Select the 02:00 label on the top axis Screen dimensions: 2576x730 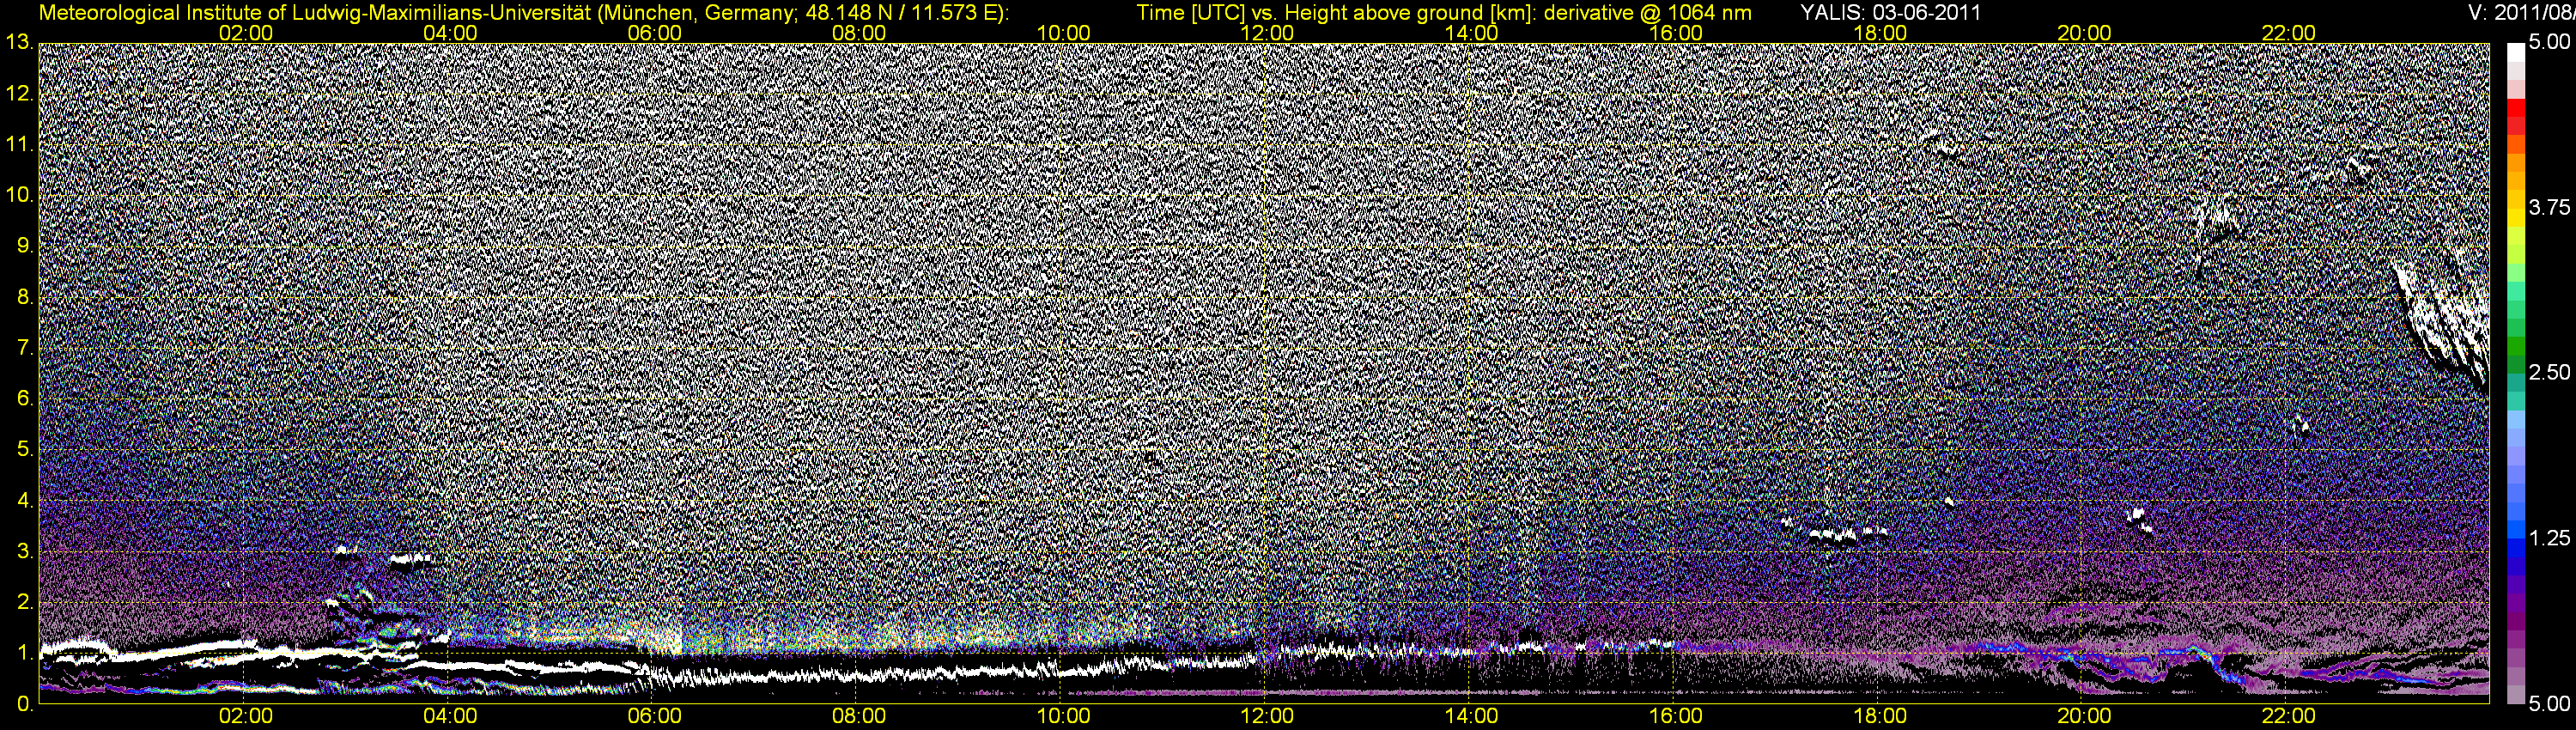[245, 33]
